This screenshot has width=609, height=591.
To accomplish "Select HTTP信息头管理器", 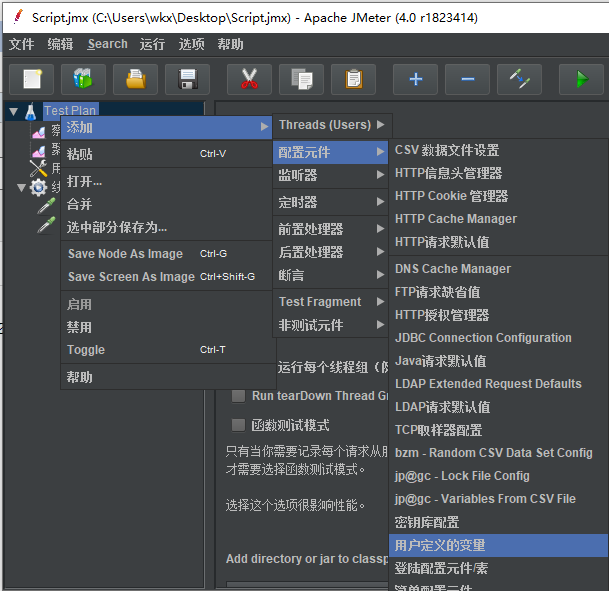I will 498,173.
